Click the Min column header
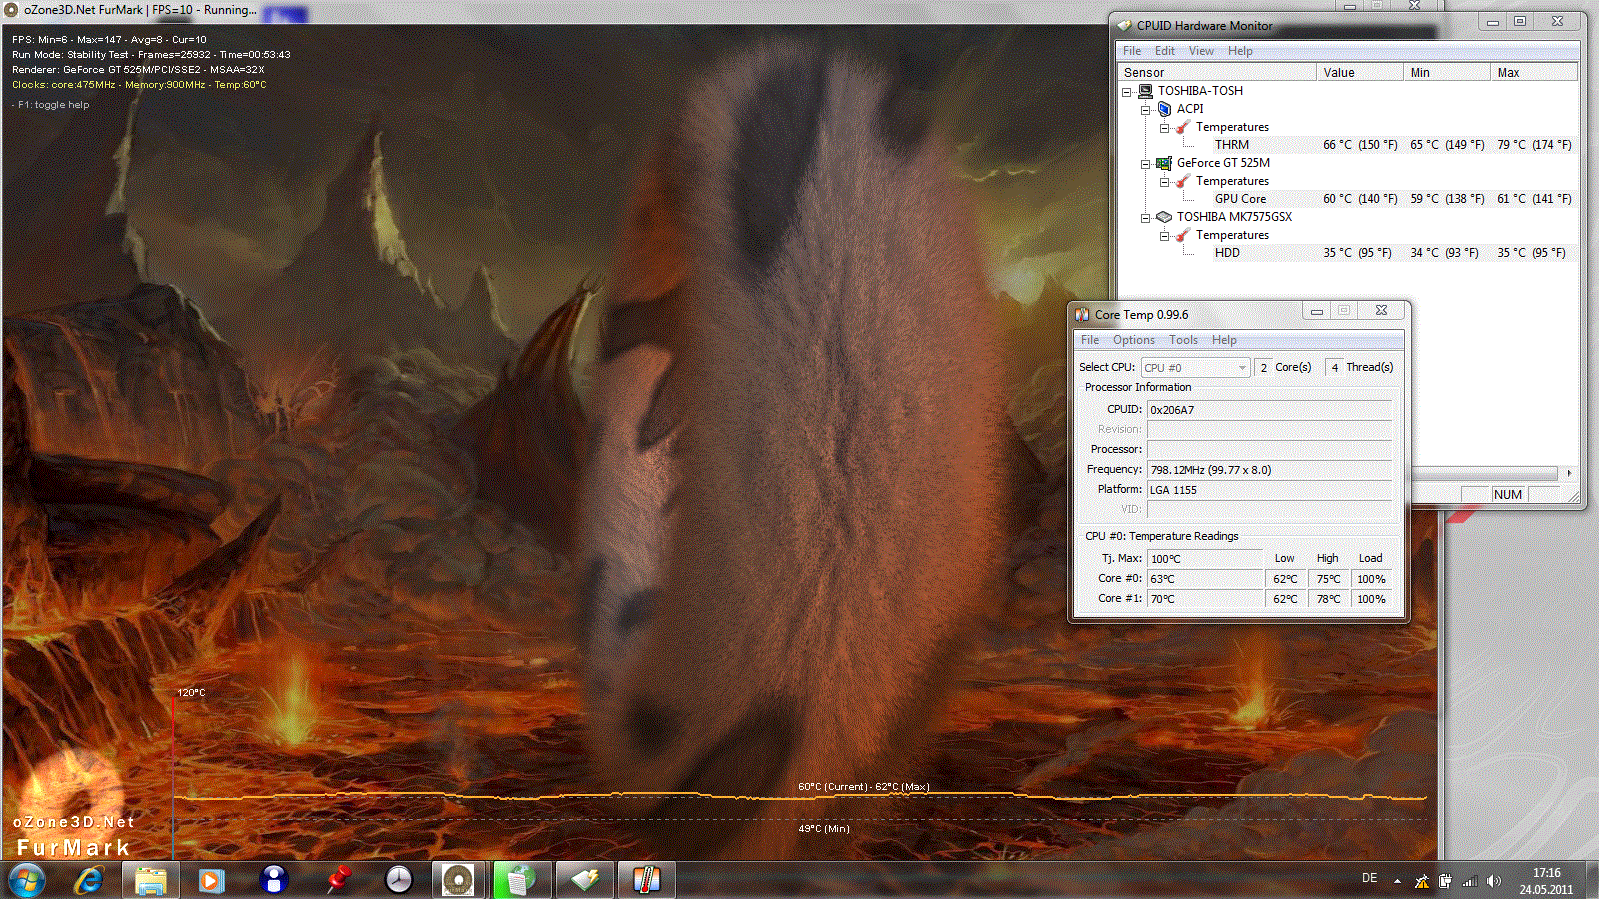 tap(1446, 73)
